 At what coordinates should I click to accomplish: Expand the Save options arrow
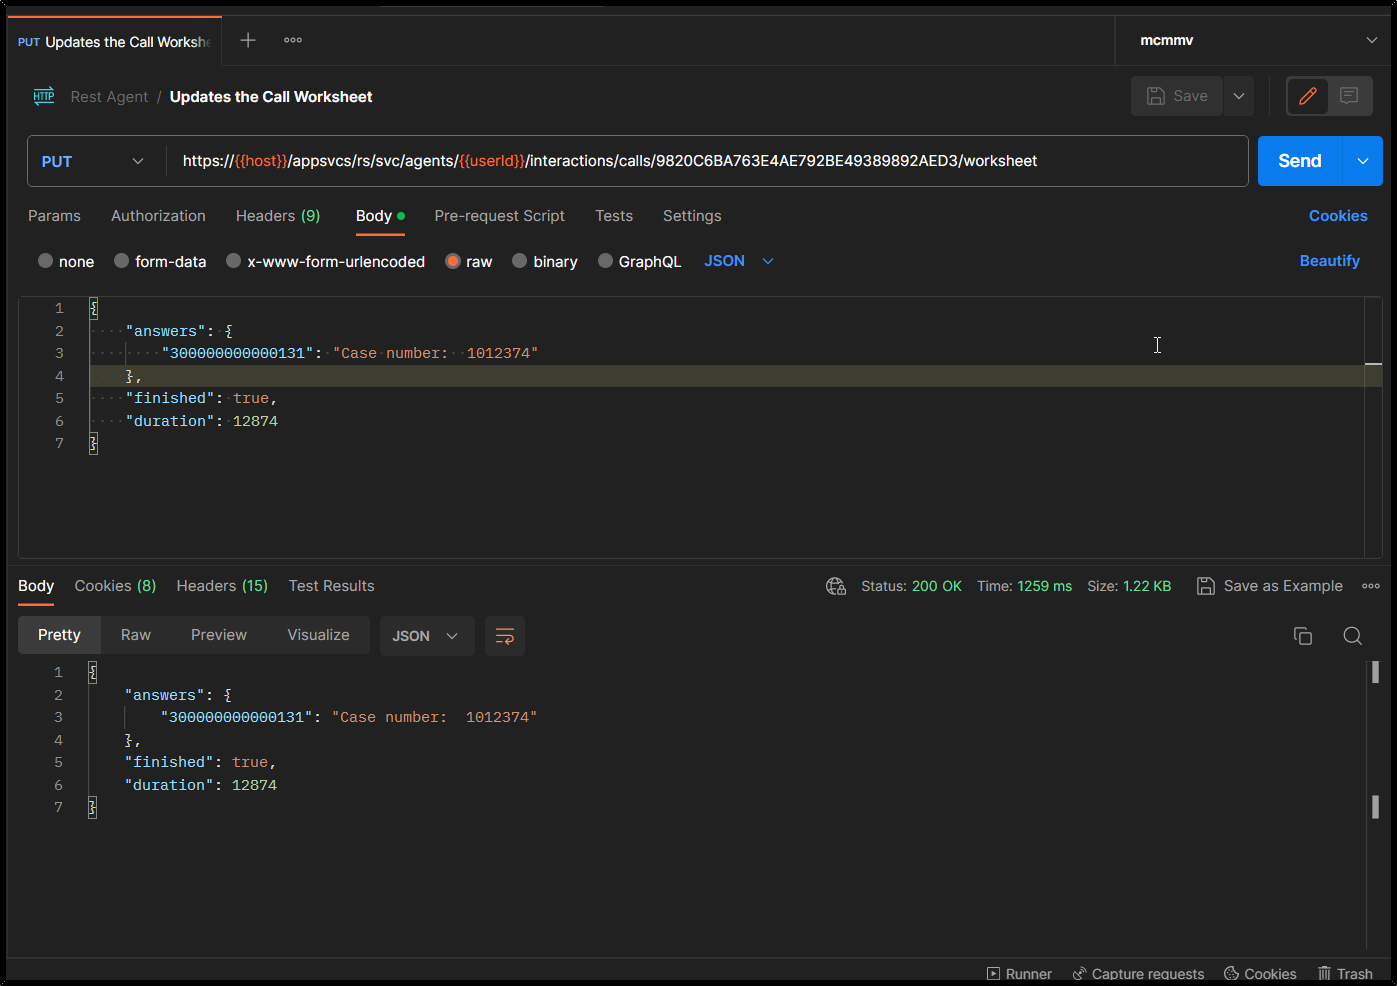(1238, 96)
